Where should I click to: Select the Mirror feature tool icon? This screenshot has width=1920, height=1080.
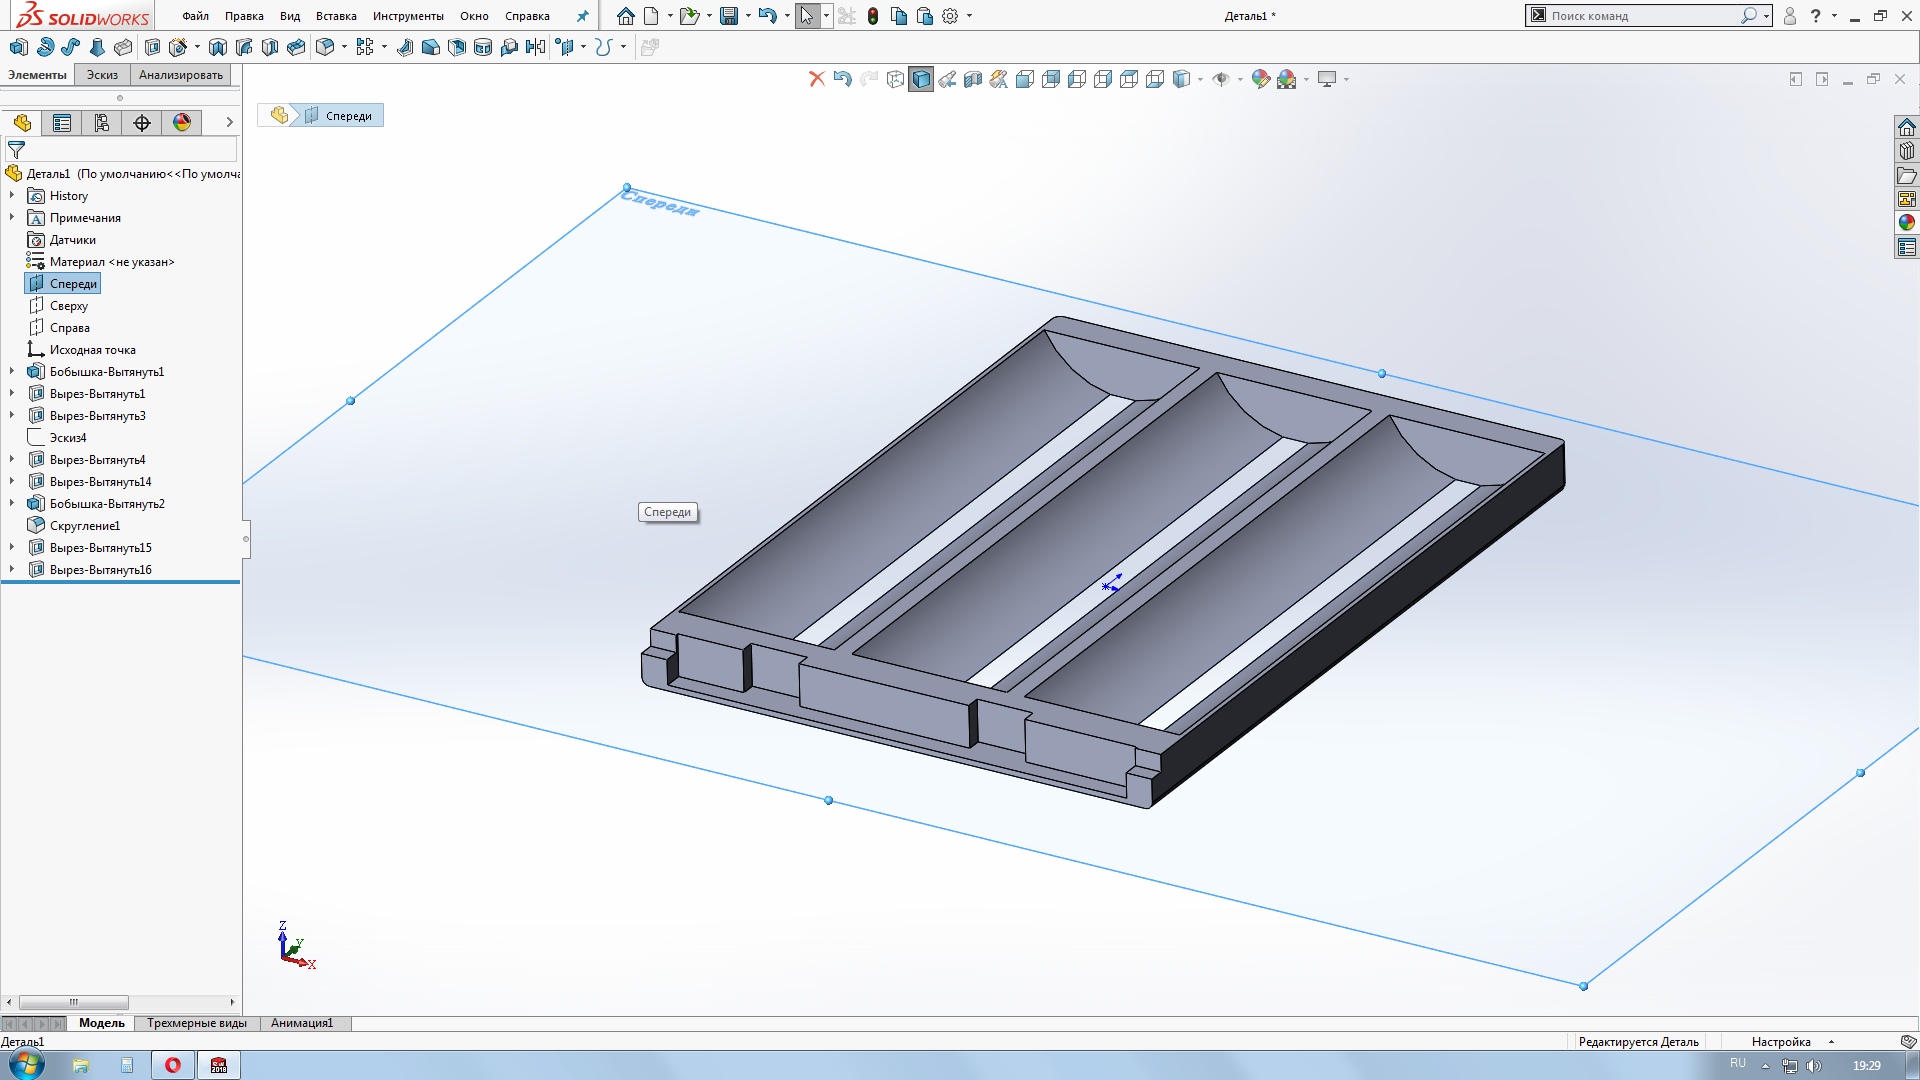536,47
